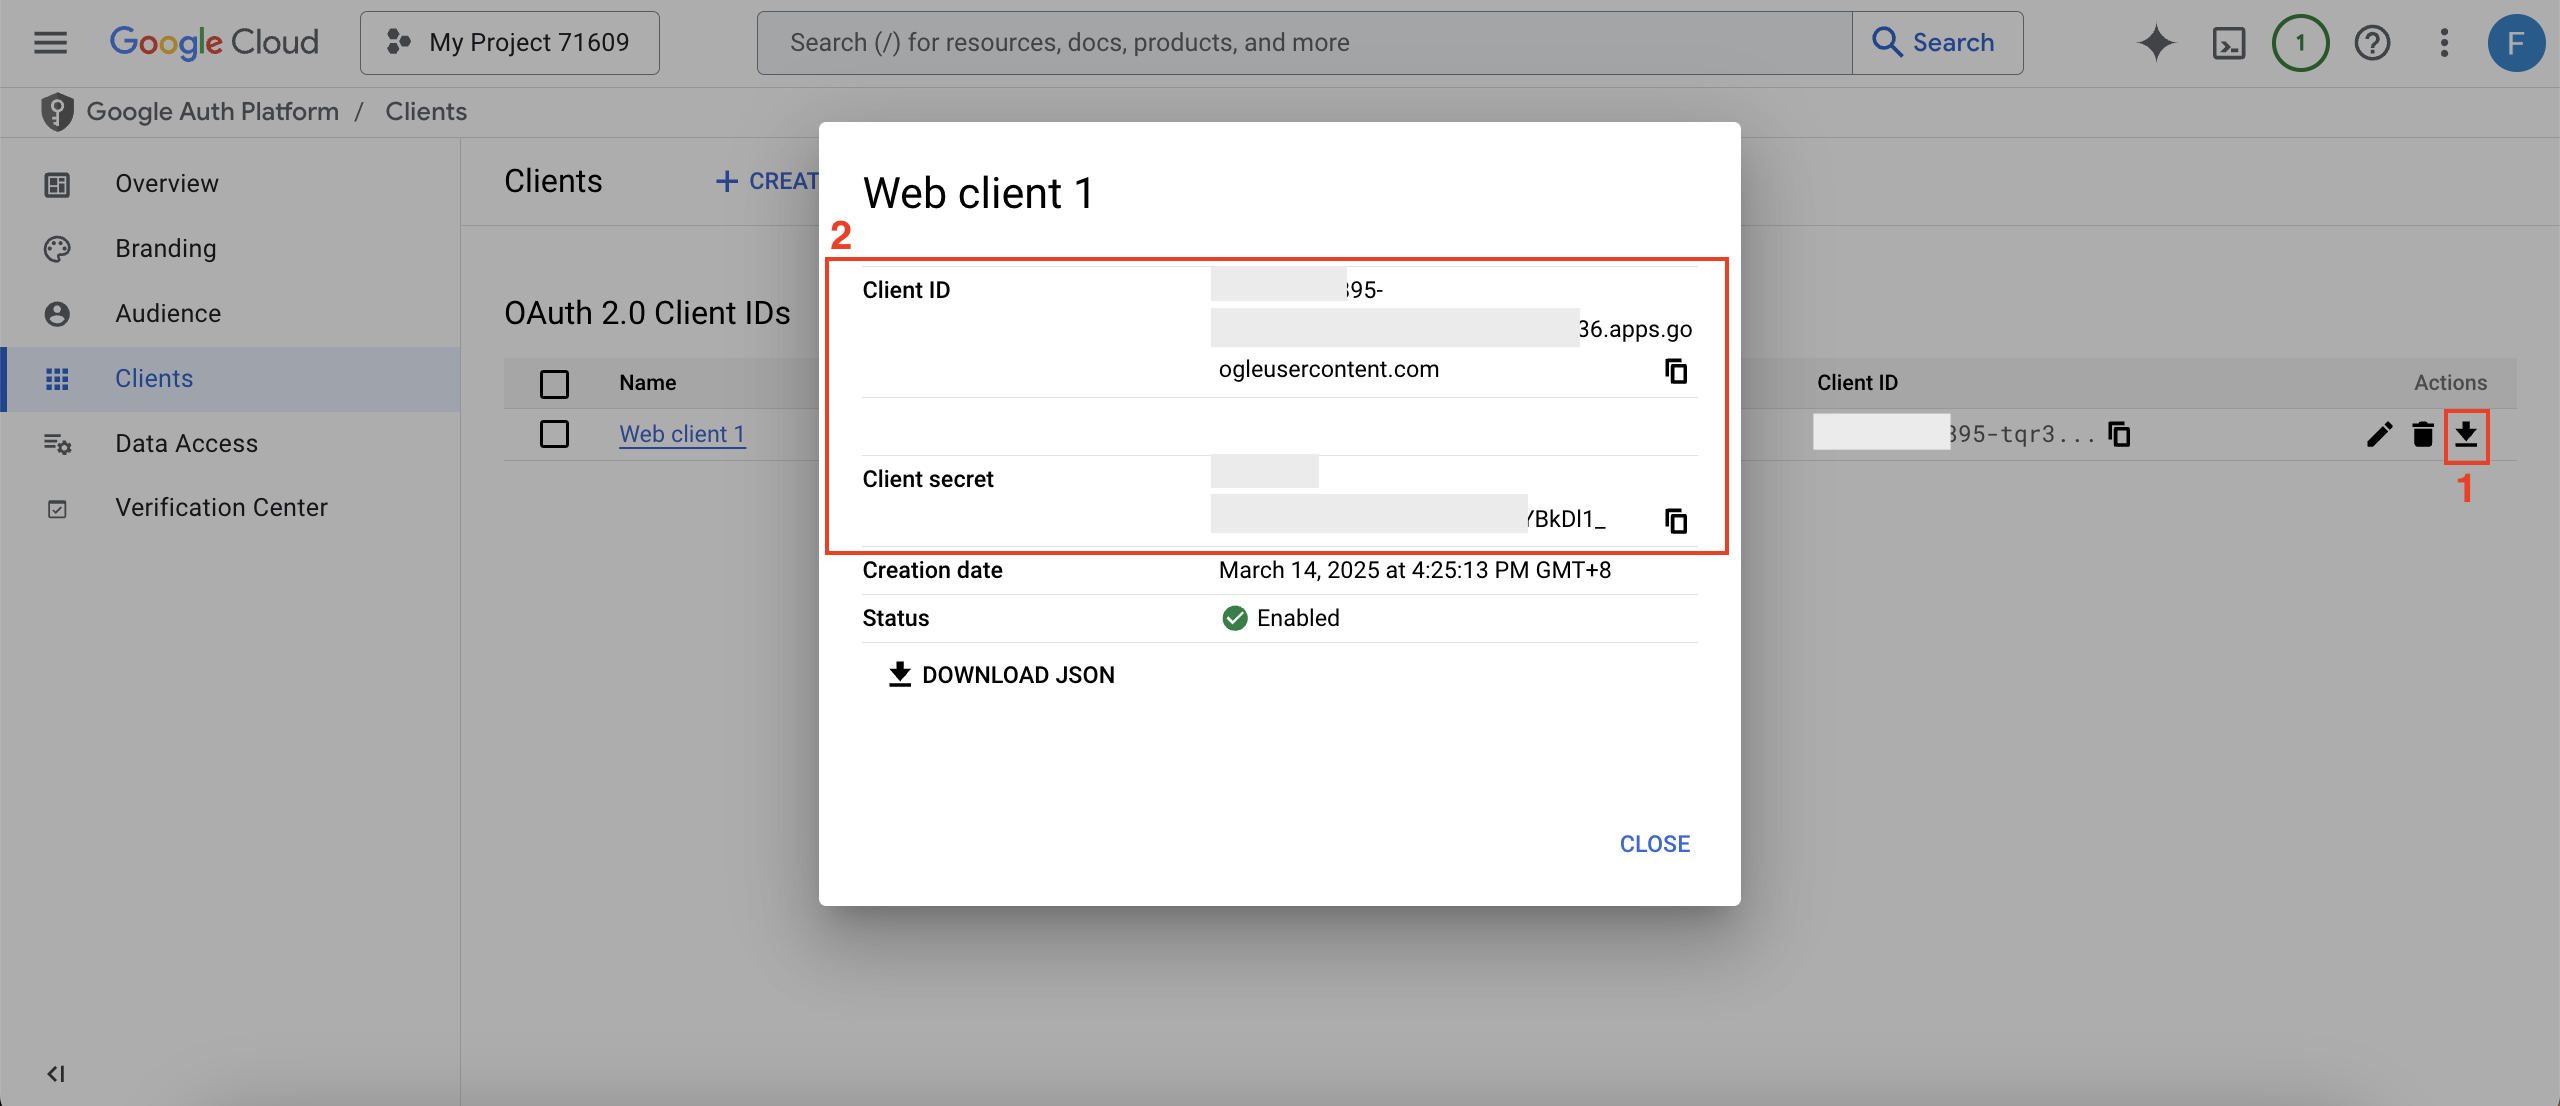Click the Name column header
This screenshot has width=2560, height=1106.
coord(647,383)
